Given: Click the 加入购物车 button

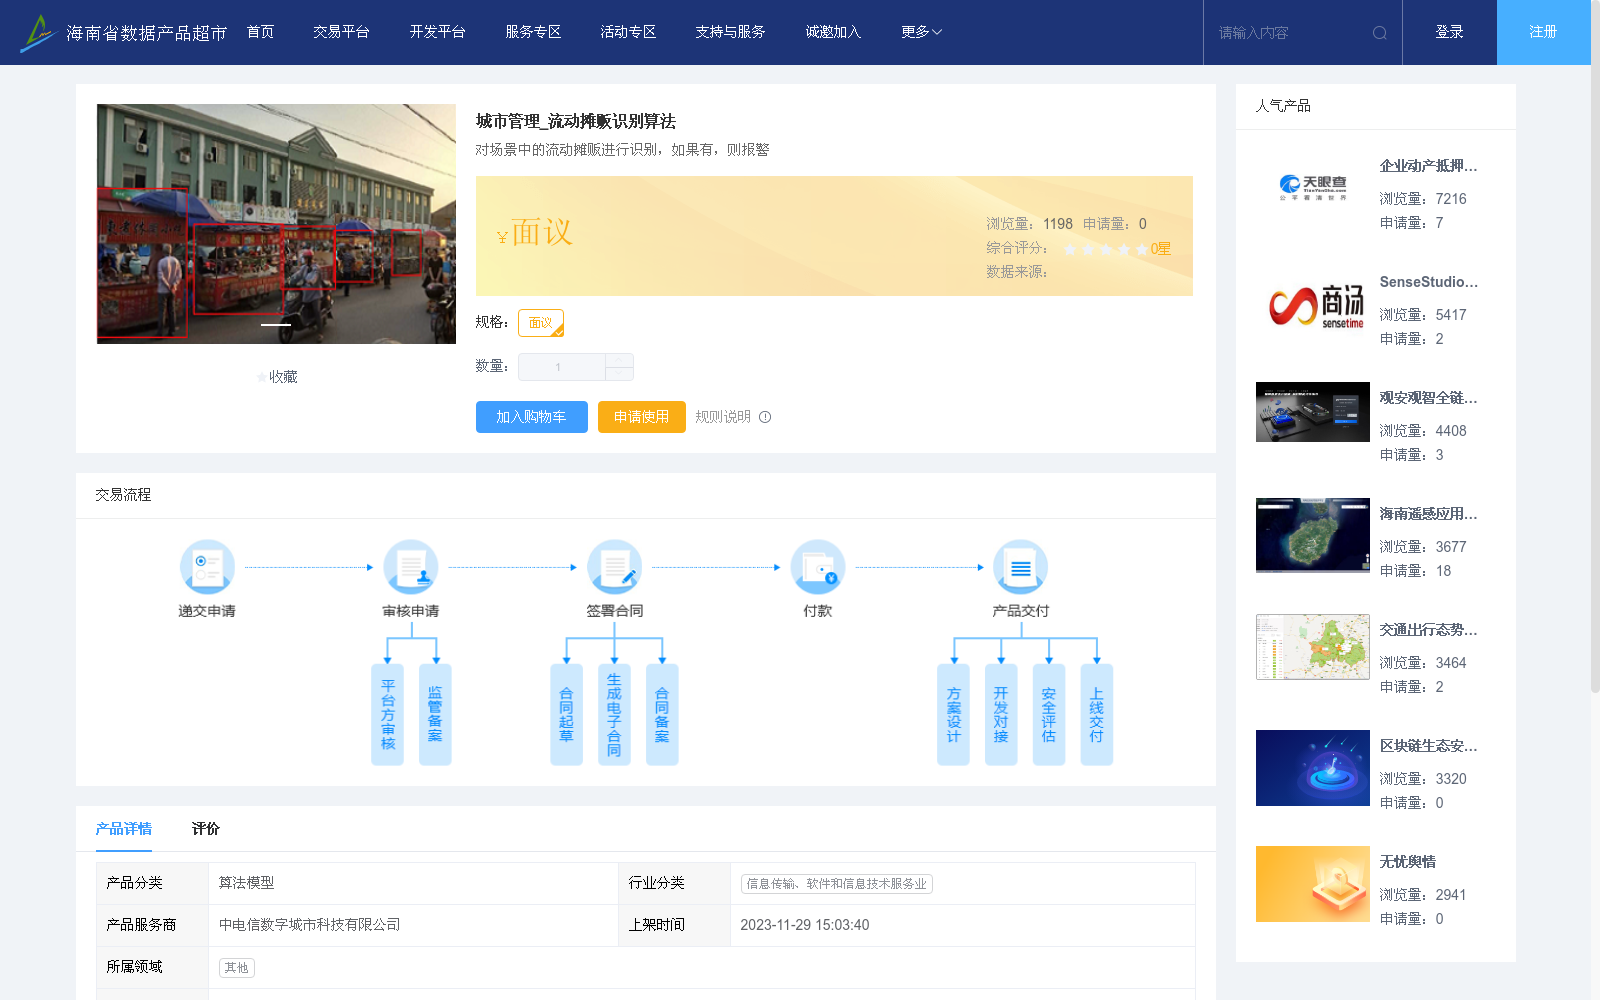Looking at the screenshot, I should click(531, 417).
